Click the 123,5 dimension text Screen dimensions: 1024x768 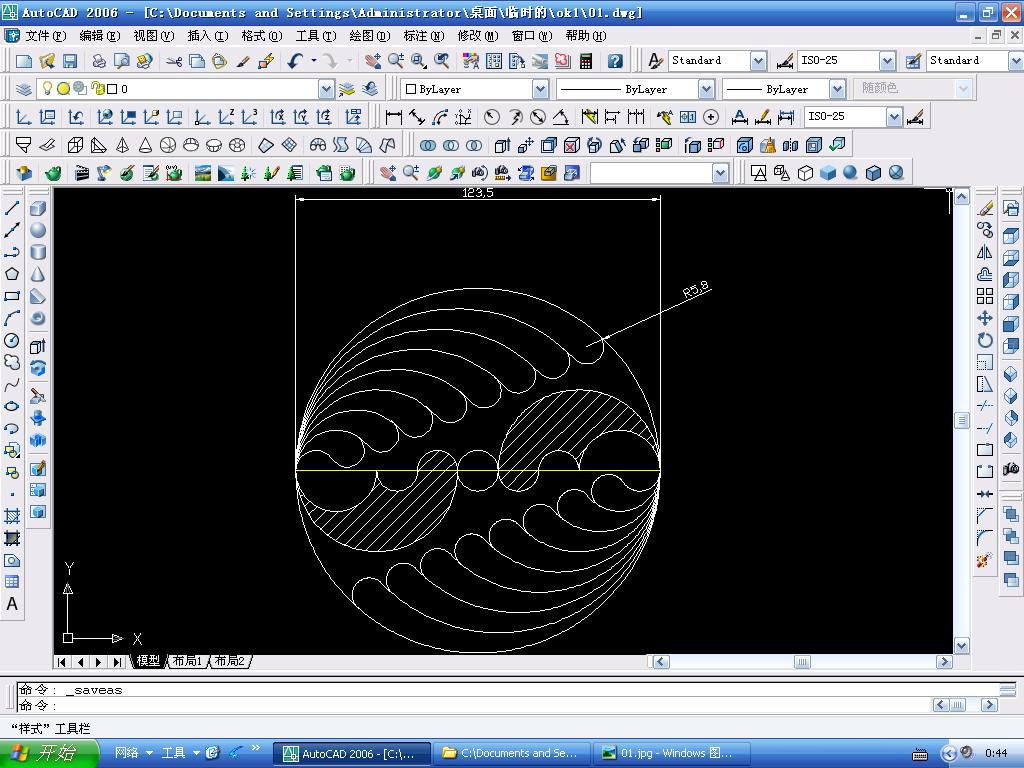click(477, 193)
